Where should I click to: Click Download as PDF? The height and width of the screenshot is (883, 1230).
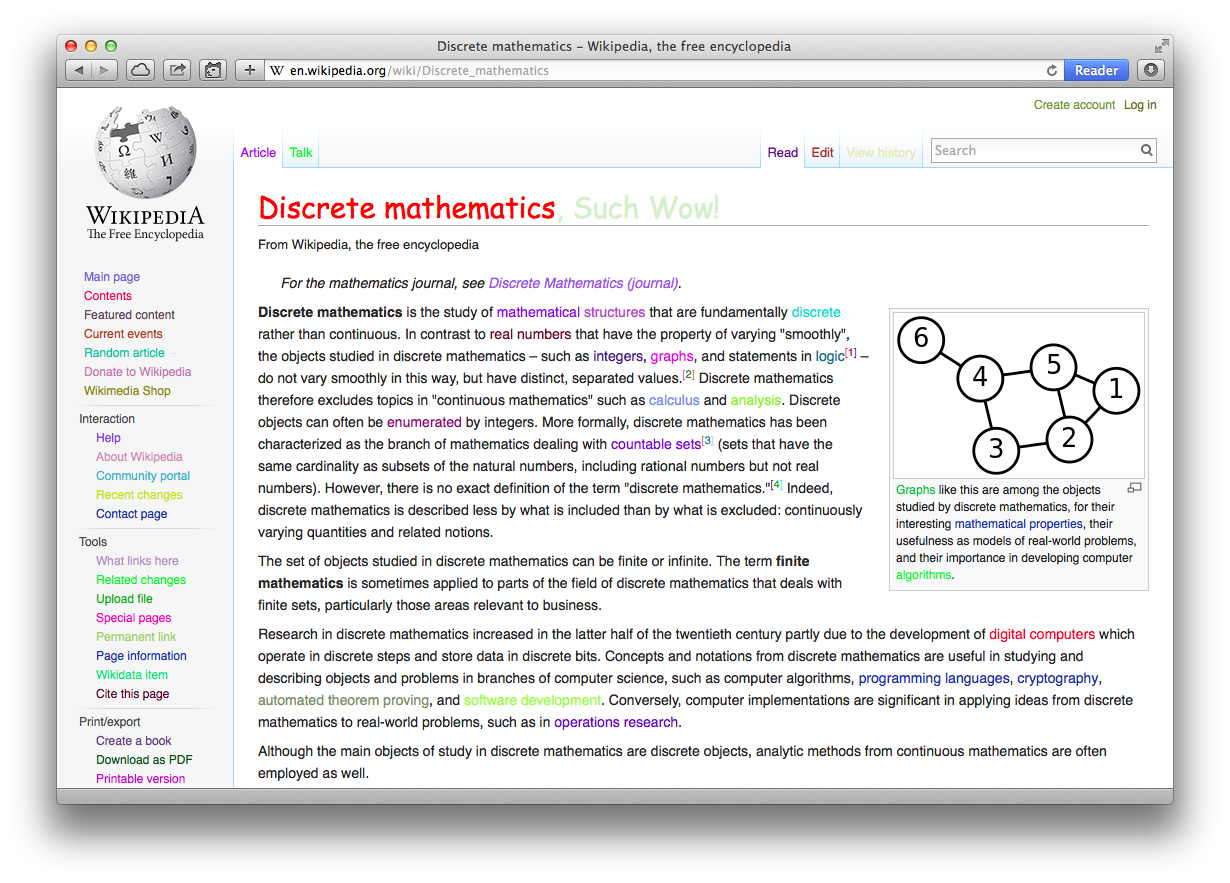[144, 760]
